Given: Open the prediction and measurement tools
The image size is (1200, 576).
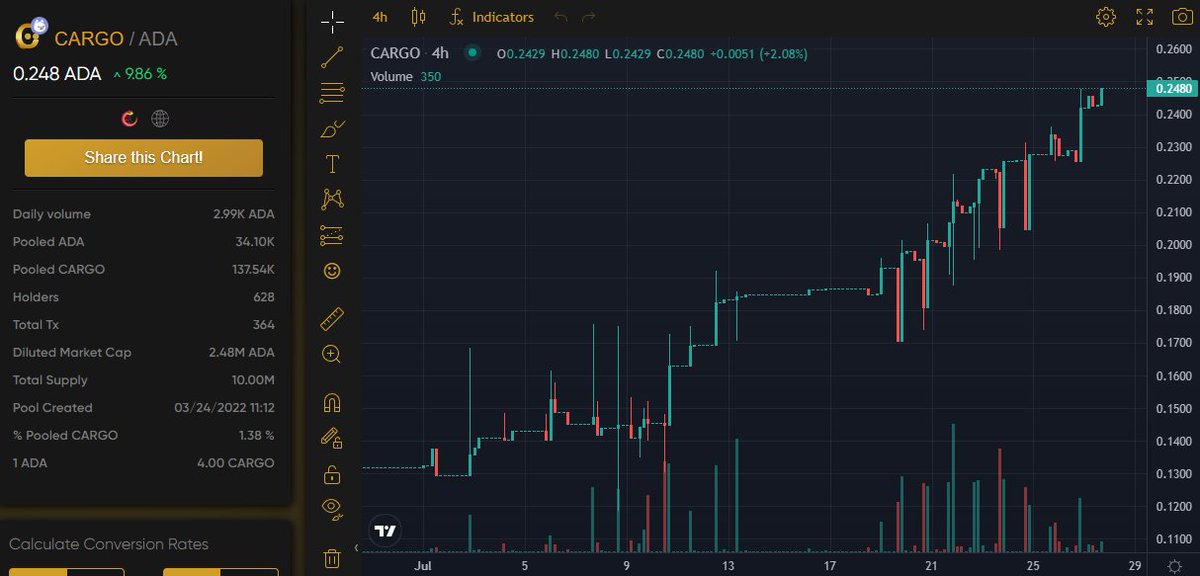Looking at the screenshot, I should click(332, 235).
